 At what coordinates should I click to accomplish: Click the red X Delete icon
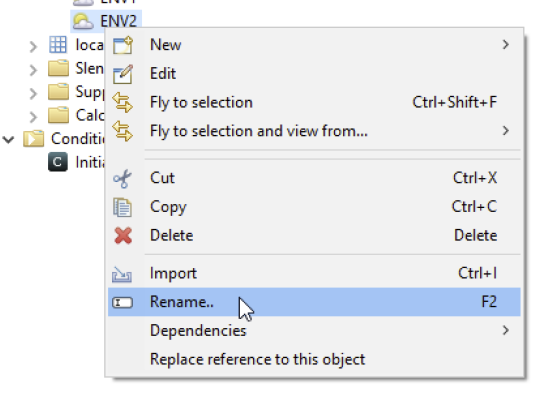(123, 236)
